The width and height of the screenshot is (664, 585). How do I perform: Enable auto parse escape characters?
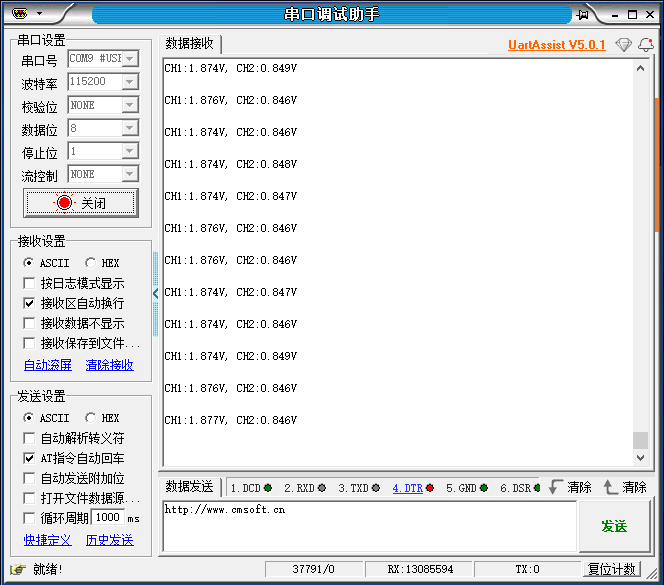pyautogui.click(x=29, y=438)
